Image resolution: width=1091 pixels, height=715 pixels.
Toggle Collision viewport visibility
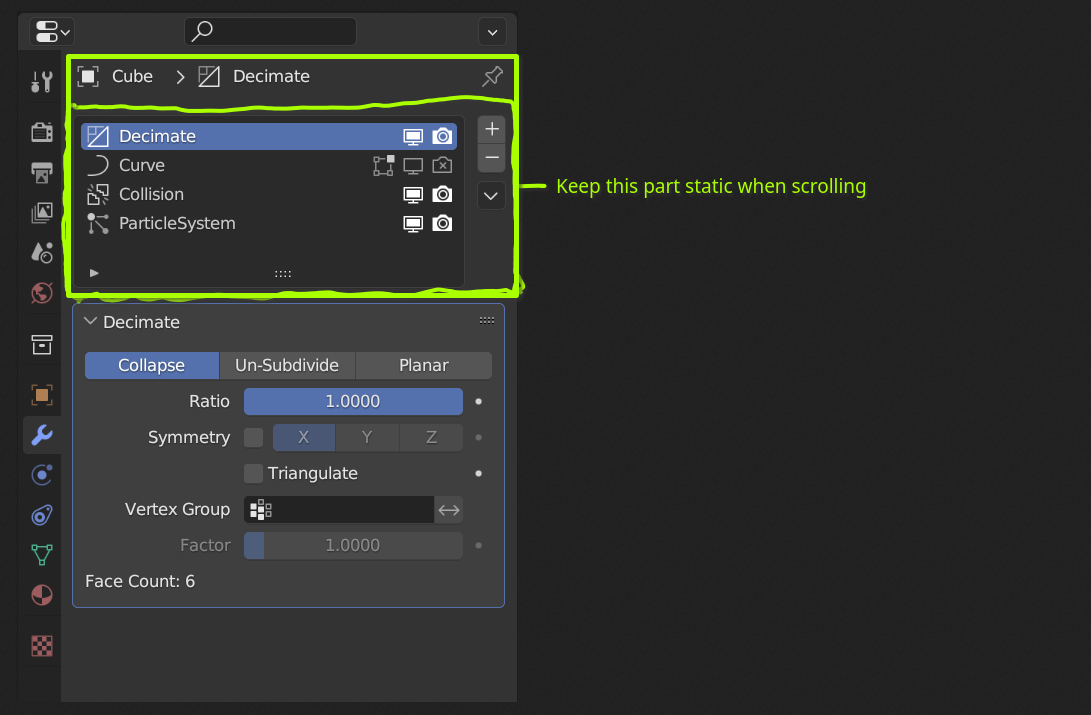413,195
